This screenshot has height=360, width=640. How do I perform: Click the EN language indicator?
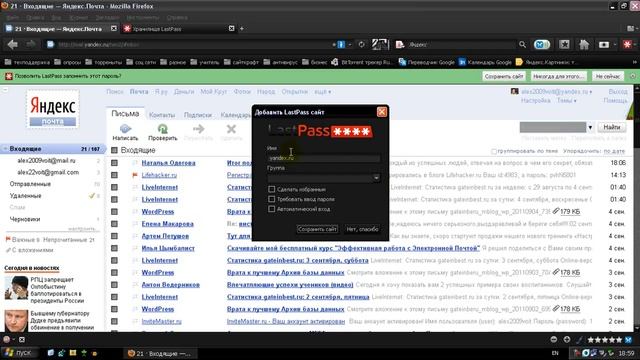coord(555,353)
